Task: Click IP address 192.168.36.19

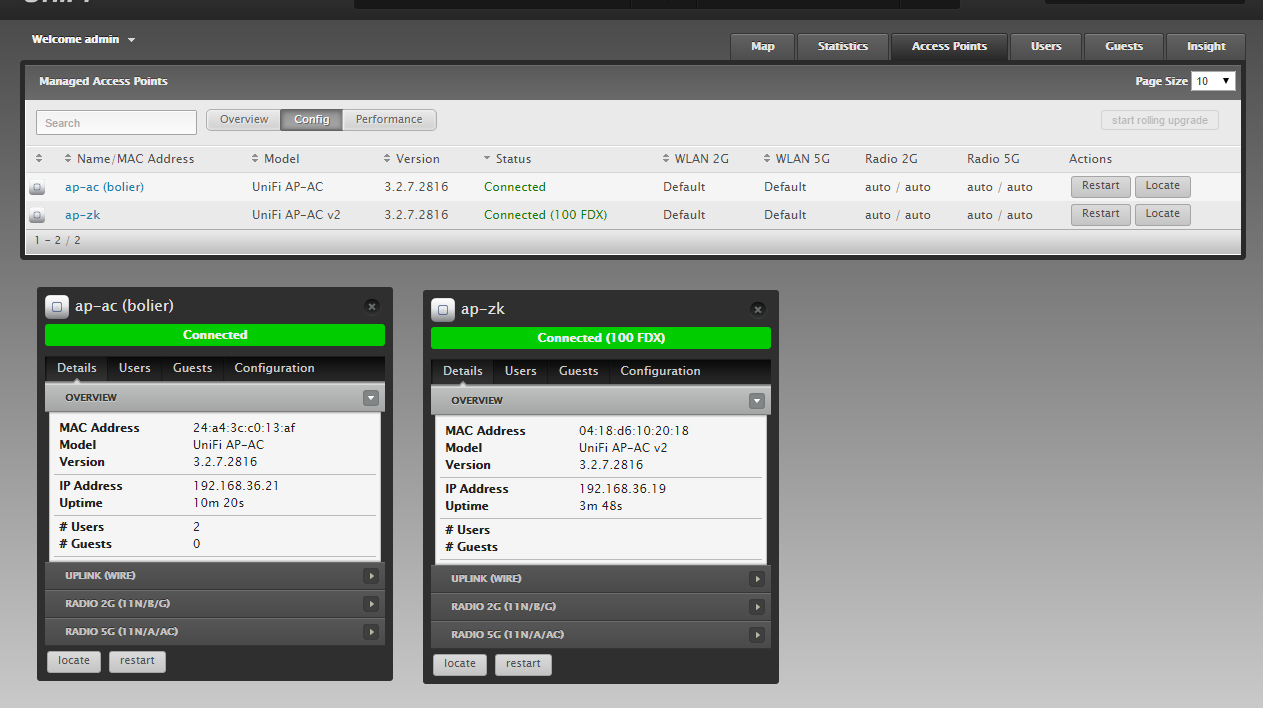Action: [622, 489]
